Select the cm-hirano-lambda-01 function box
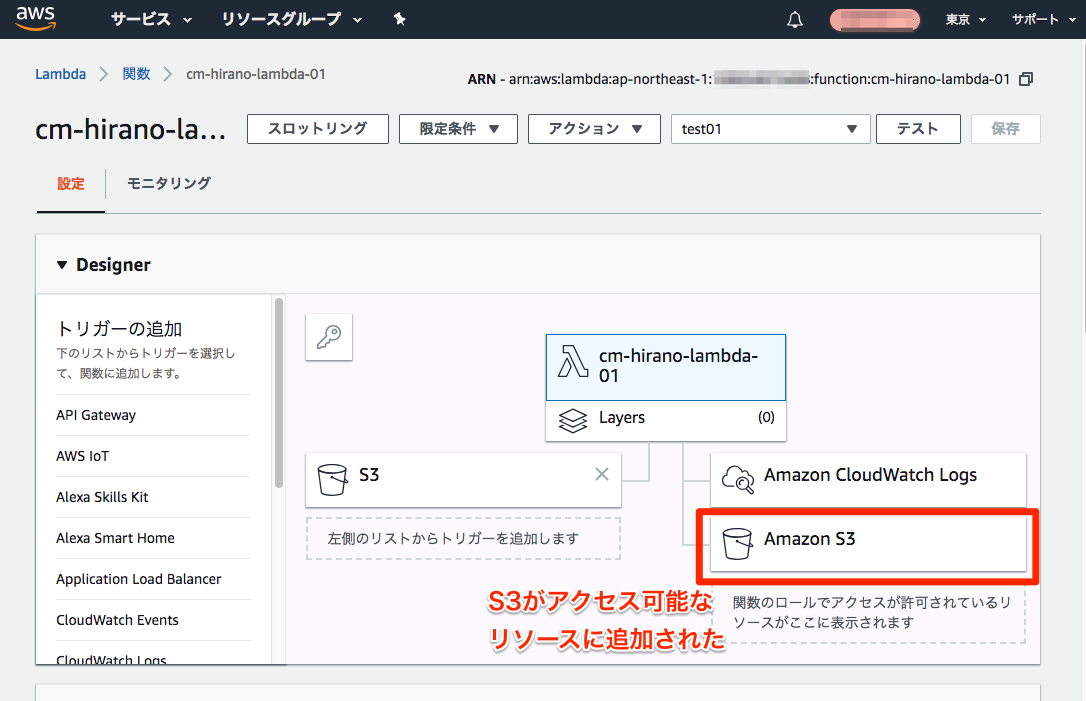Image resolution: width=1086 pixels, height=701 pixels. (666, 367)
